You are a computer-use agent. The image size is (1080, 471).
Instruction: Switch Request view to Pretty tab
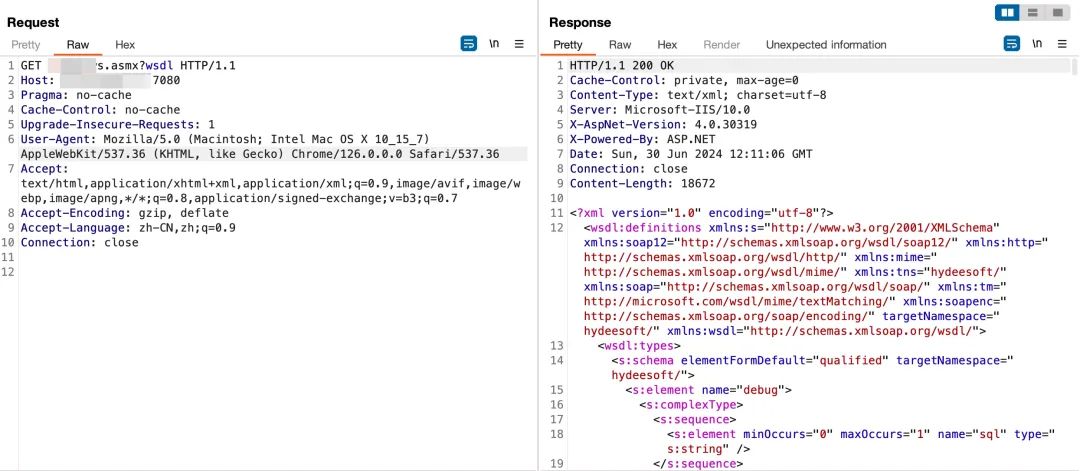(25, 45)
